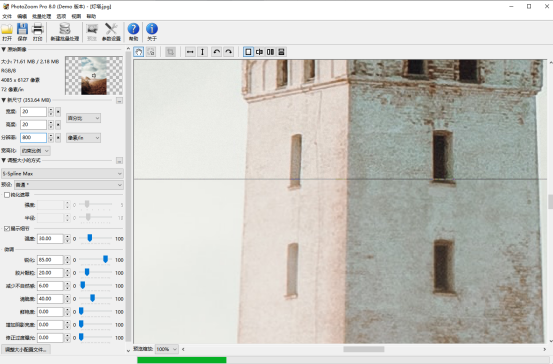
Task: Click the PhotoZoom Pro title bar app icon
Action: [6, 6]
